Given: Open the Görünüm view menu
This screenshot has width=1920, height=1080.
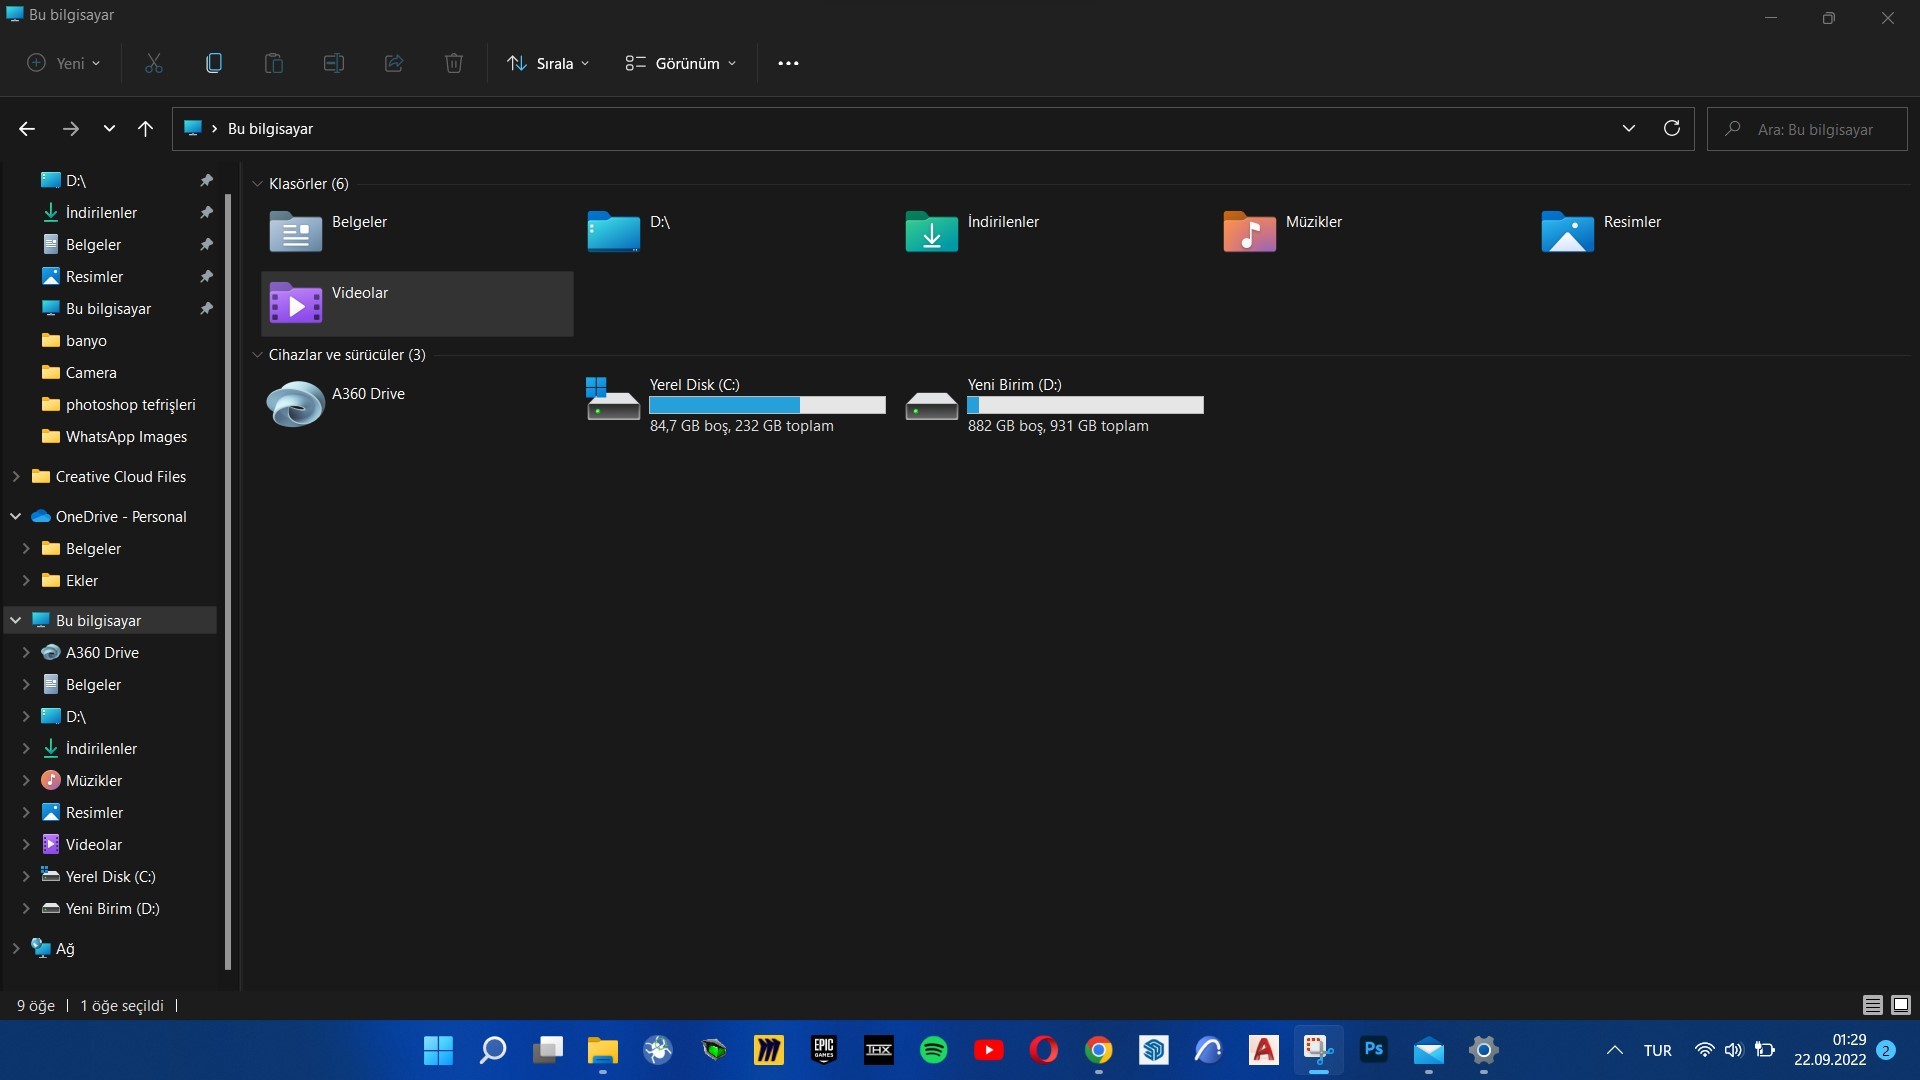Looking at the screenshot, I should (x=681, y=63).
